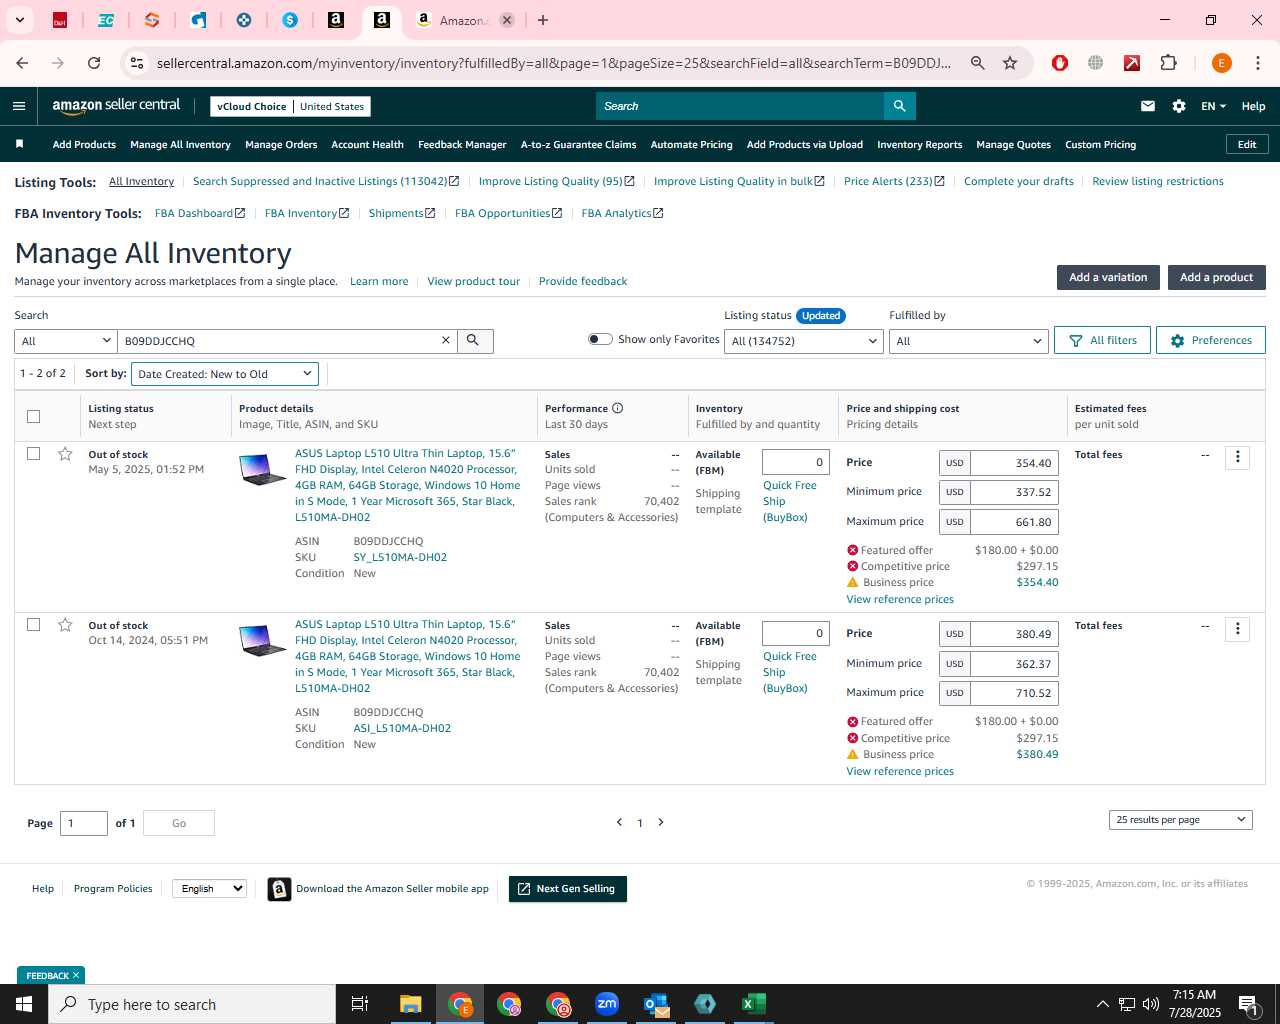Open the search field All dropdown
This screenshot has width=1280, height=1024.
(x=66, y=341)
